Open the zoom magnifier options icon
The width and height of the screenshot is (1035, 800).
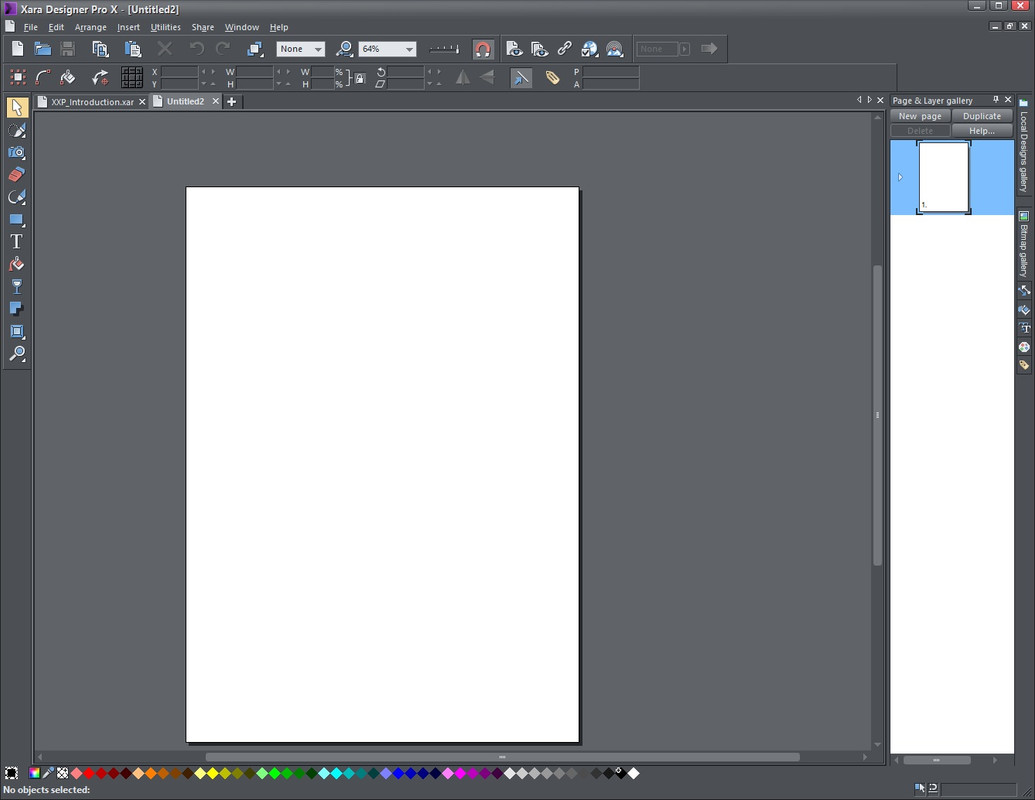pyautogui.click(x=344, y=49)
